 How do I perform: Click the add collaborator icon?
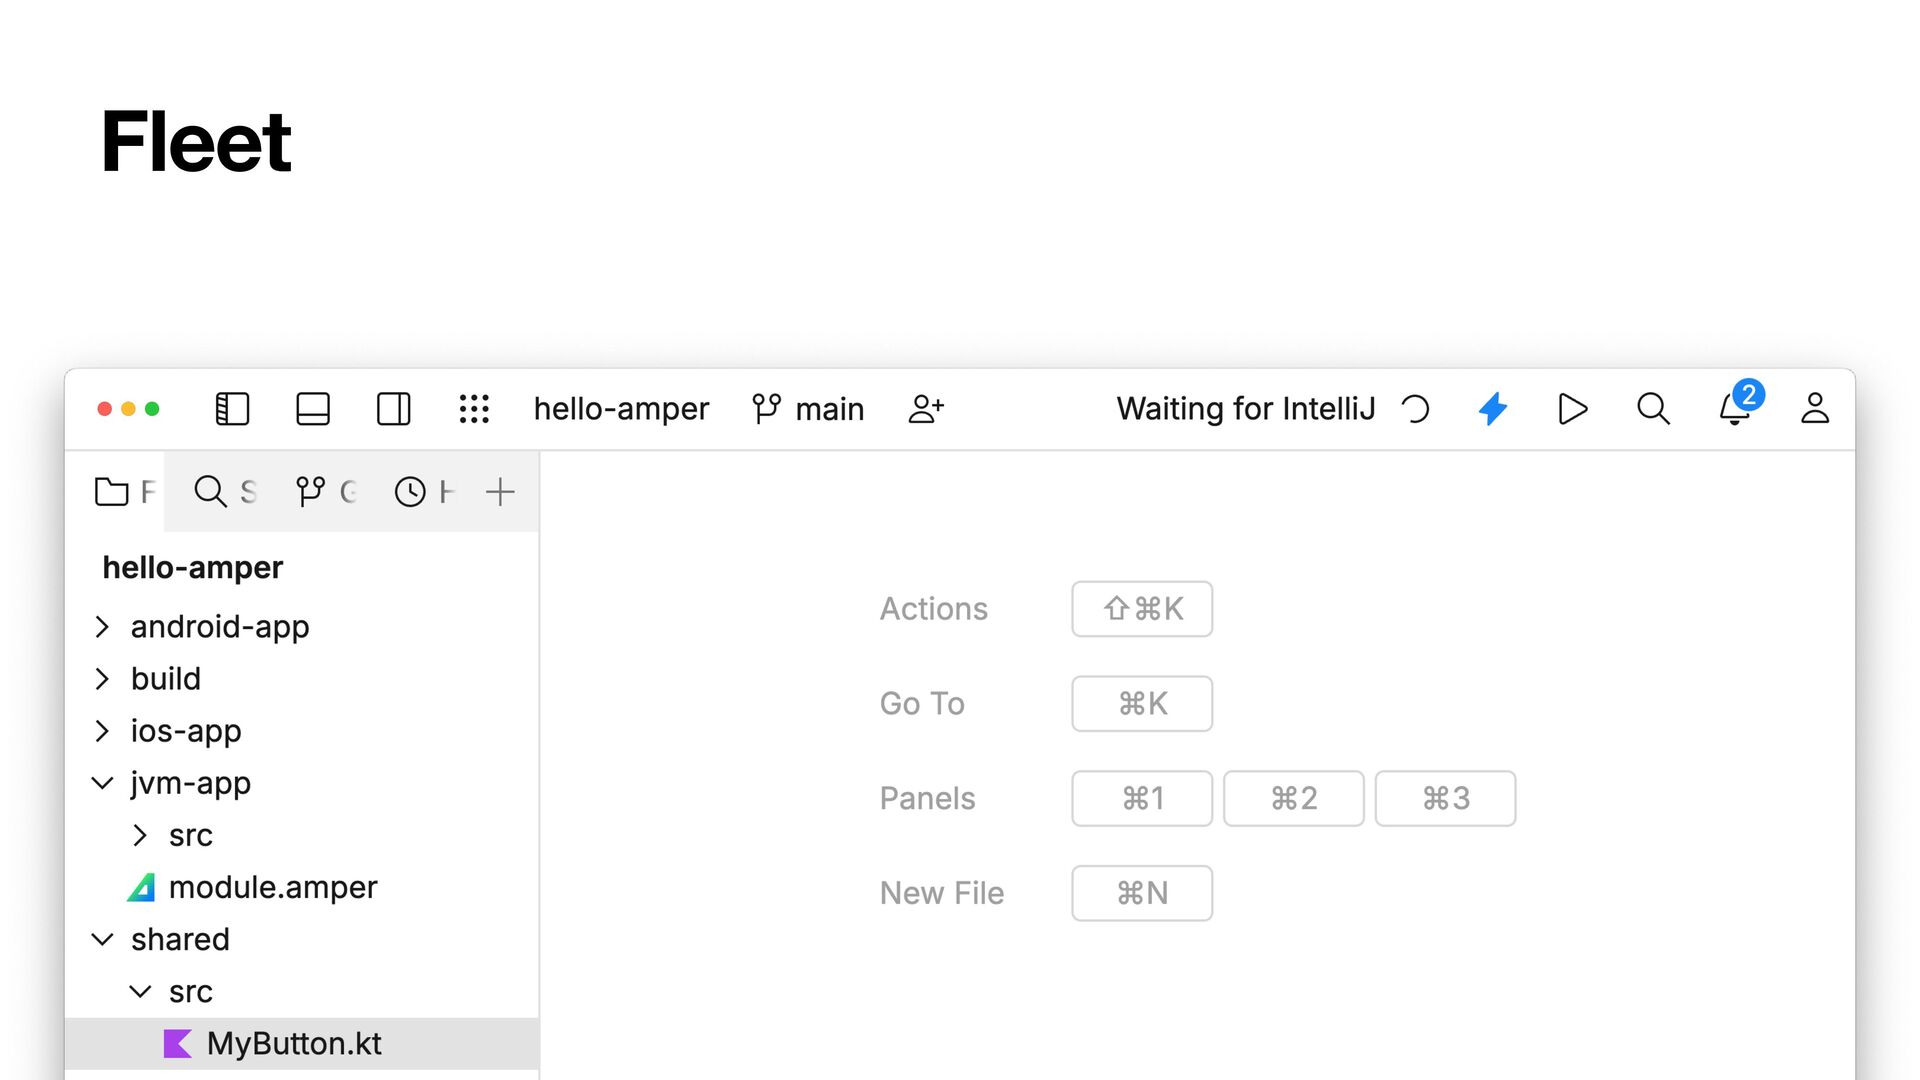coord(926,409)
